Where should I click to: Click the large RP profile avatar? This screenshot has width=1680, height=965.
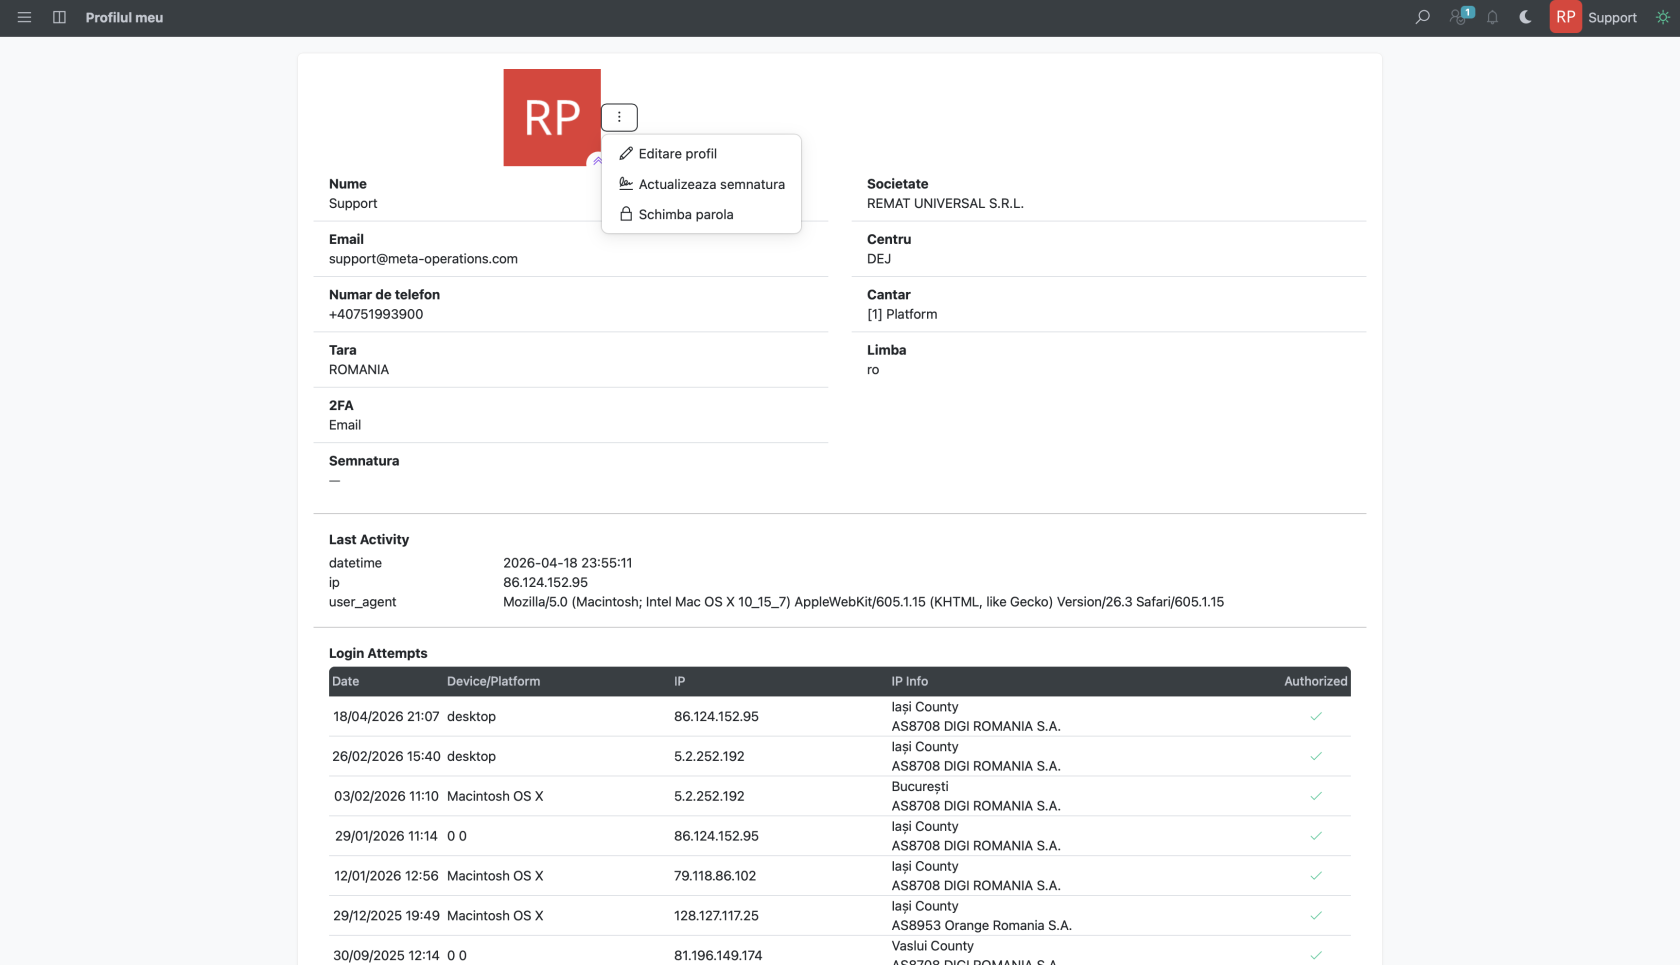[552, 117]
